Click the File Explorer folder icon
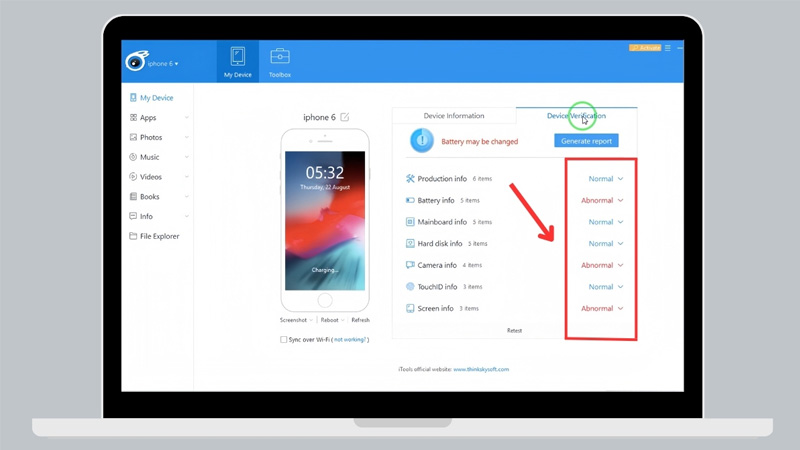Viewport: 800px width, 450px height. coord(133,236)
